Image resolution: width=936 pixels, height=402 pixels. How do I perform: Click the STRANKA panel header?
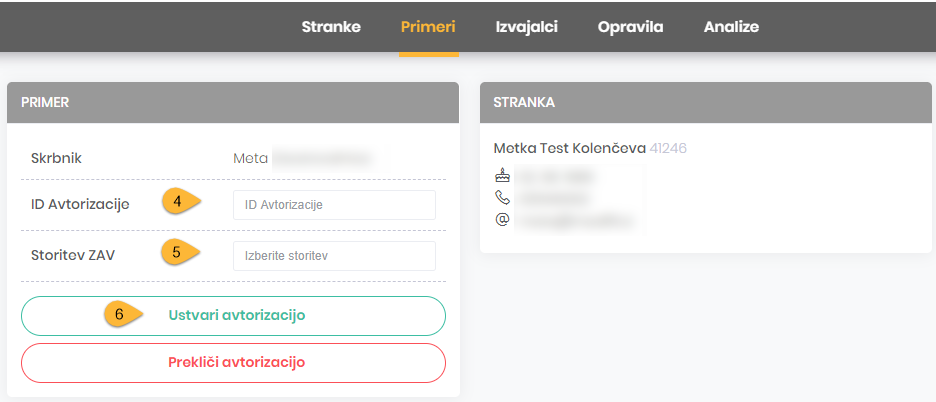pos(705,102)
